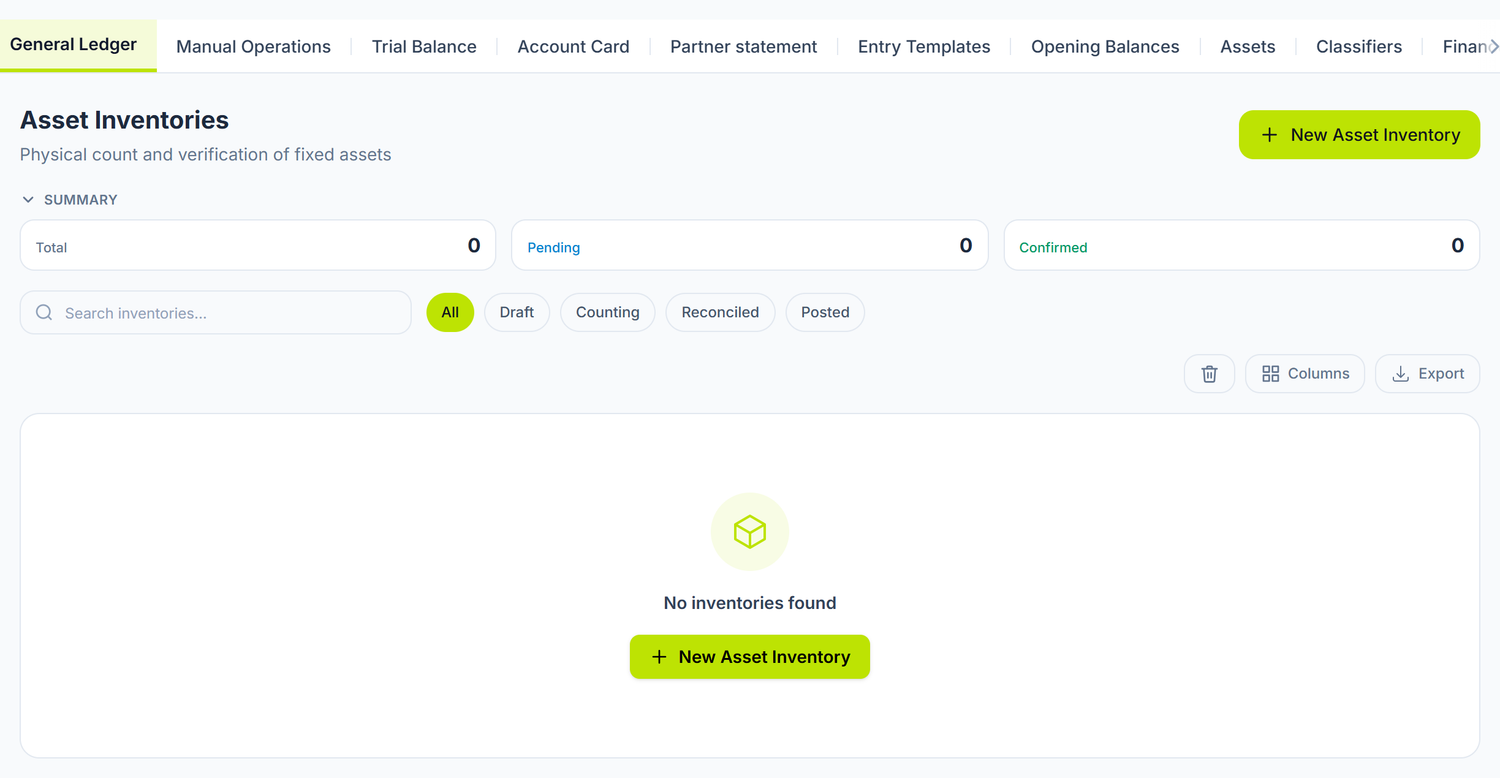Click the 'No inventories found' message
The image size is (1500, 778).
coord(750,603)
